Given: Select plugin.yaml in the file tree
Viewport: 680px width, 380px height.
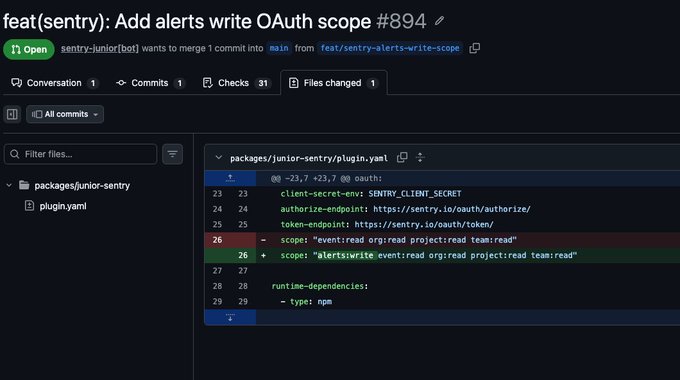Looking at the screenshot, I should (x=63, y=206).
